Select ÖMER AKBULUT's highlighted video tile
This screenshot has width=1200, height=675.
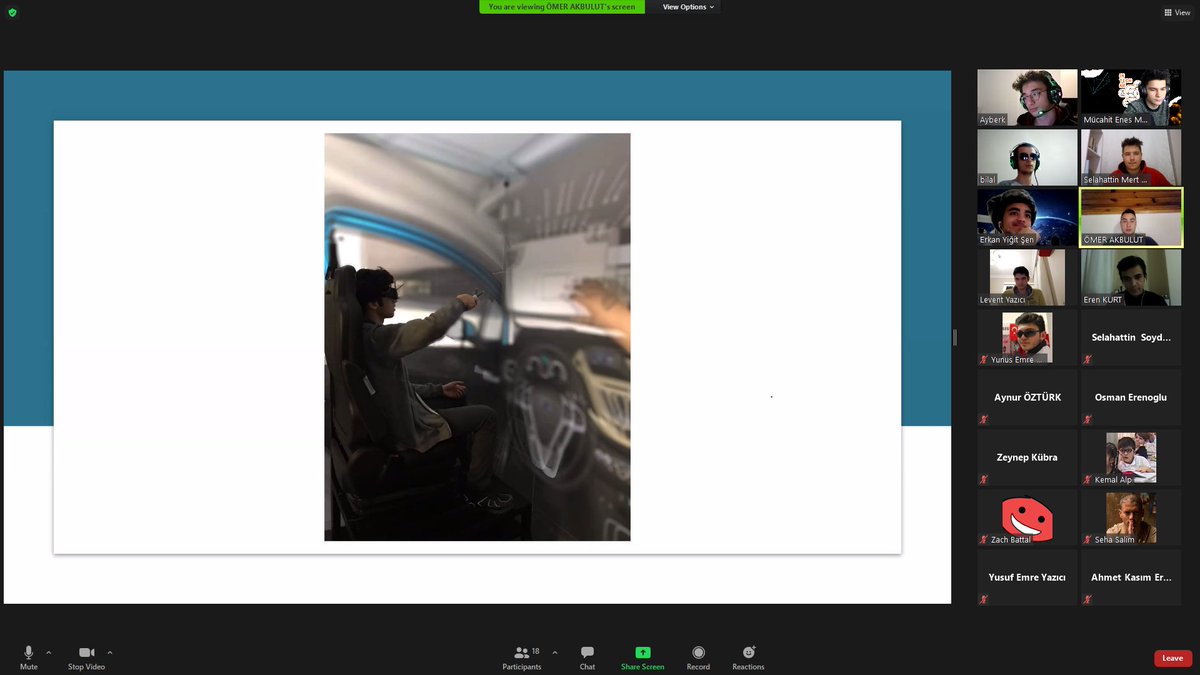coord(1131,218)
